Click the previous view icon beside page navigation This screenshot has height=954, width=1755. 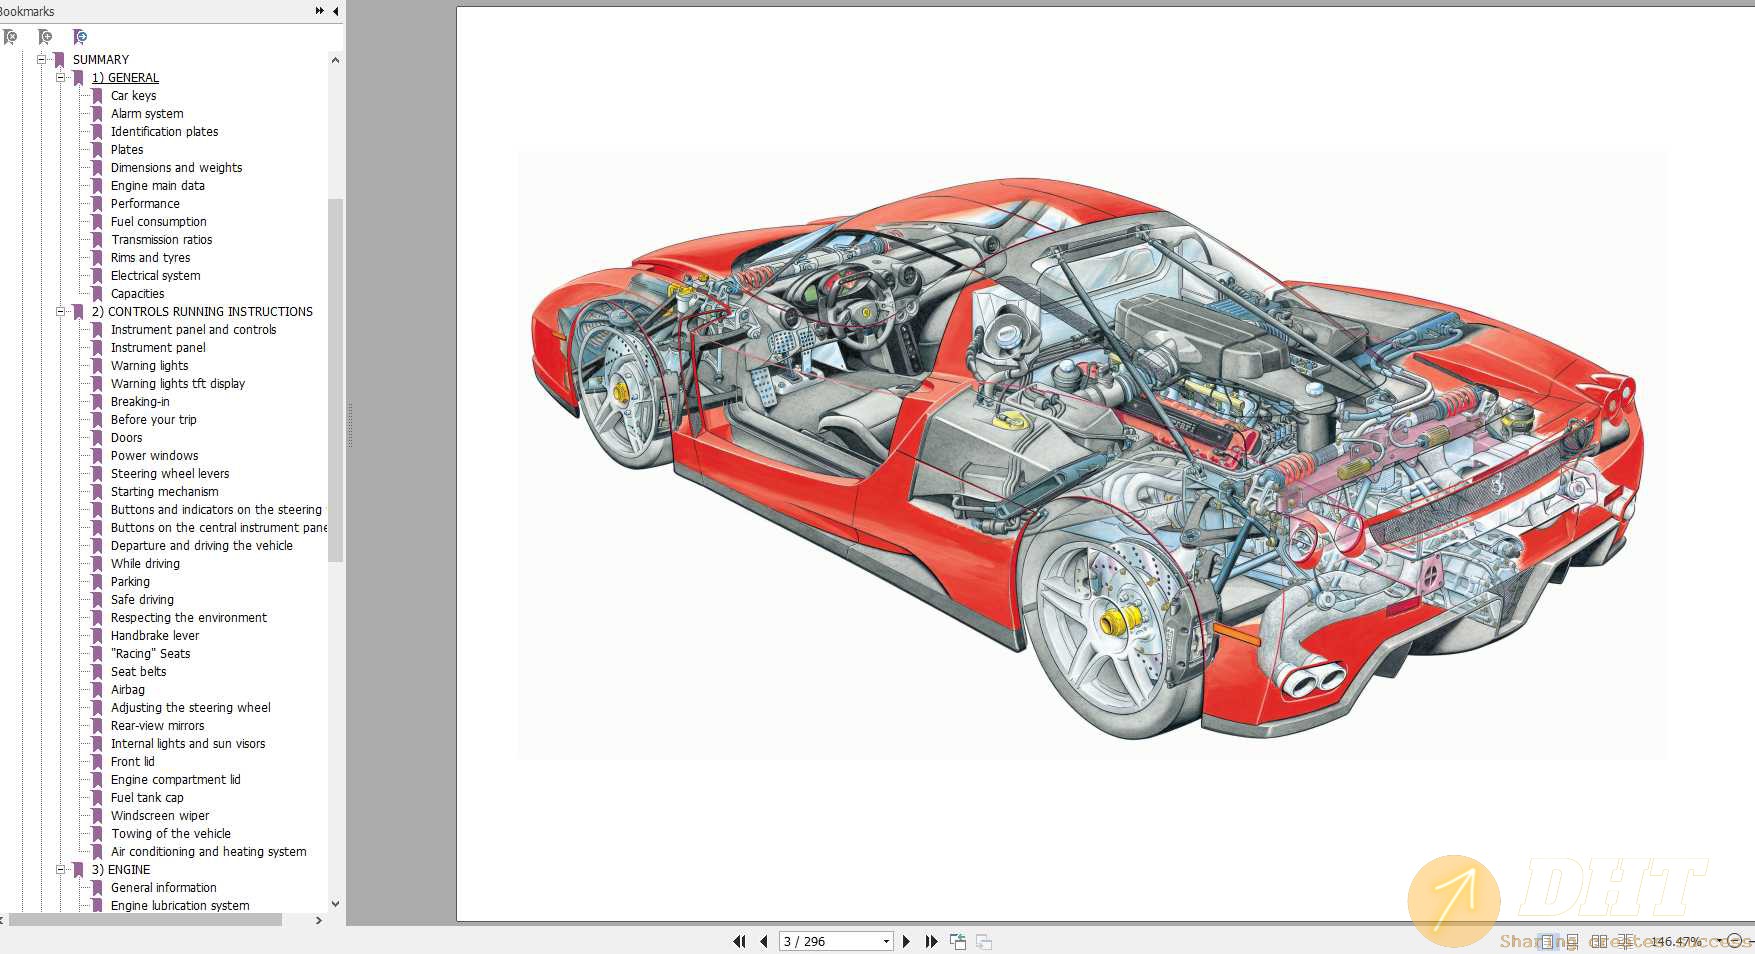(x=958, y=941)
